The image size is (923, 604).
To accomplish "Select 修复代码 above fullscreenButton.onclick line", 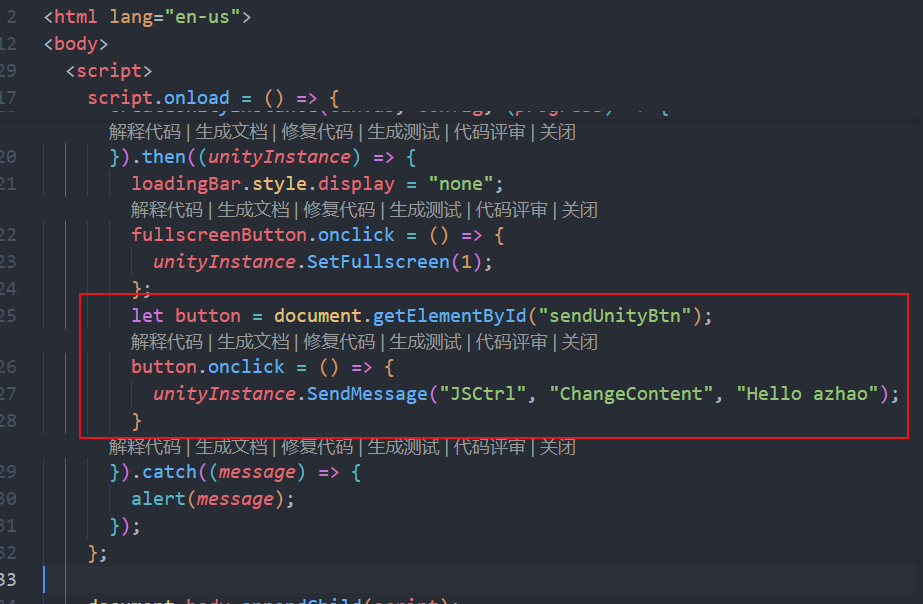I will click(x=339, y=210).
